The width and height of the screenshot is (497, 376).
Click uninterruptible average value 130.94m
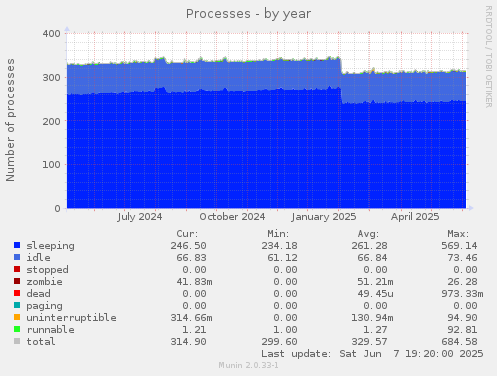[x=372, y=318]
